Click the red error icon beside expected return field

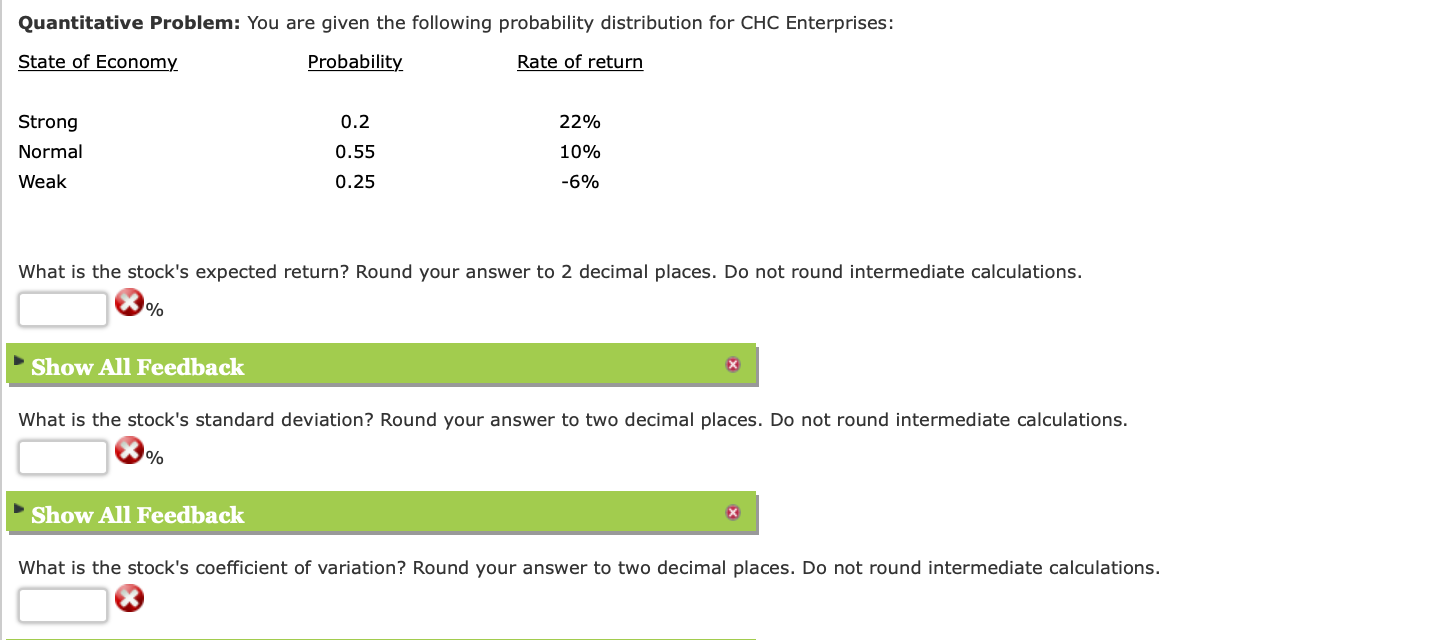click(x=129, y=302)
